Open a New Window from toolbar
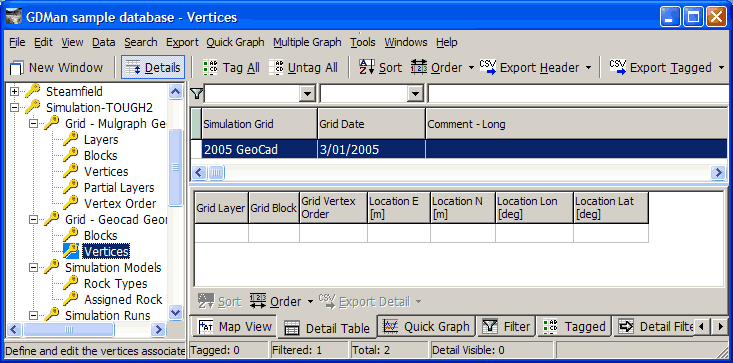The image size is (733, 363). [56, 68]
